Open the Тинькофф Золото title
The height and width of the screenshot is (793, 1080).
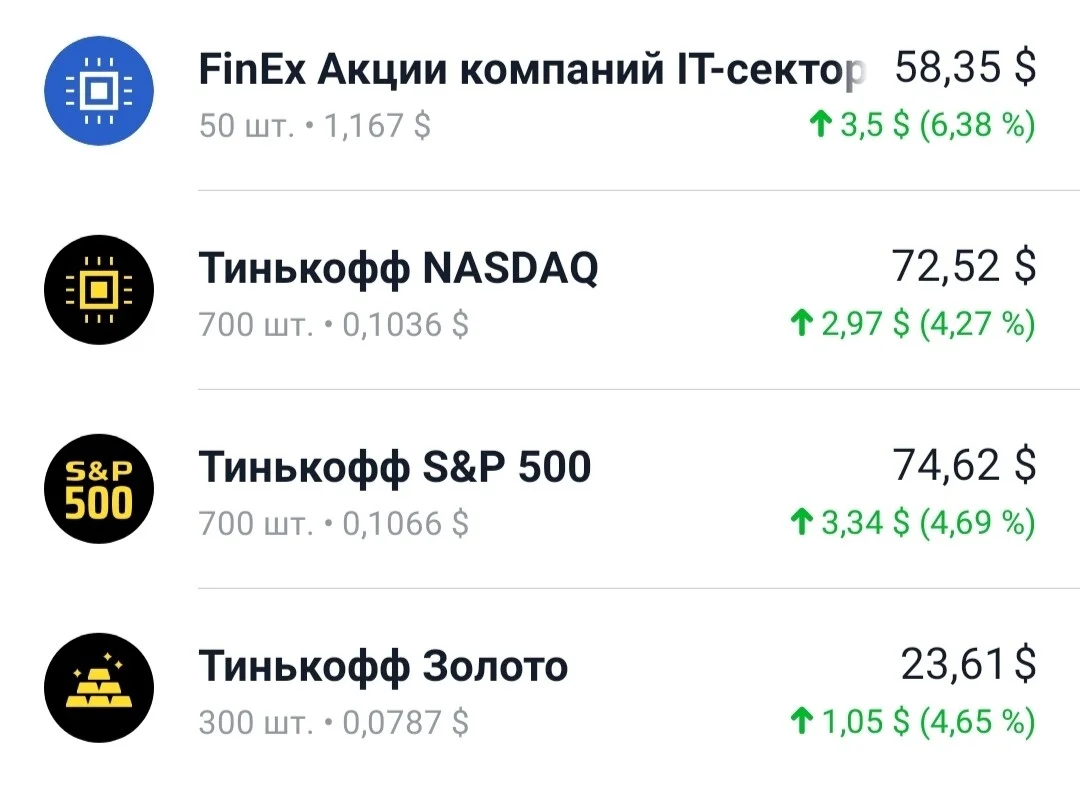tap(383, 666)
